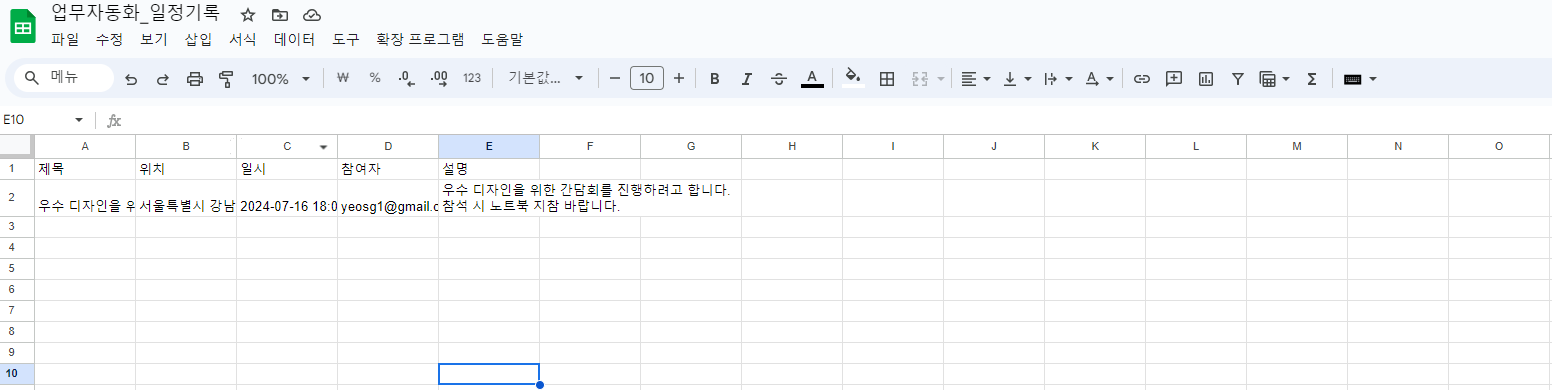Open the fill color picker
1552x390 pixels.
pos(853,78)
